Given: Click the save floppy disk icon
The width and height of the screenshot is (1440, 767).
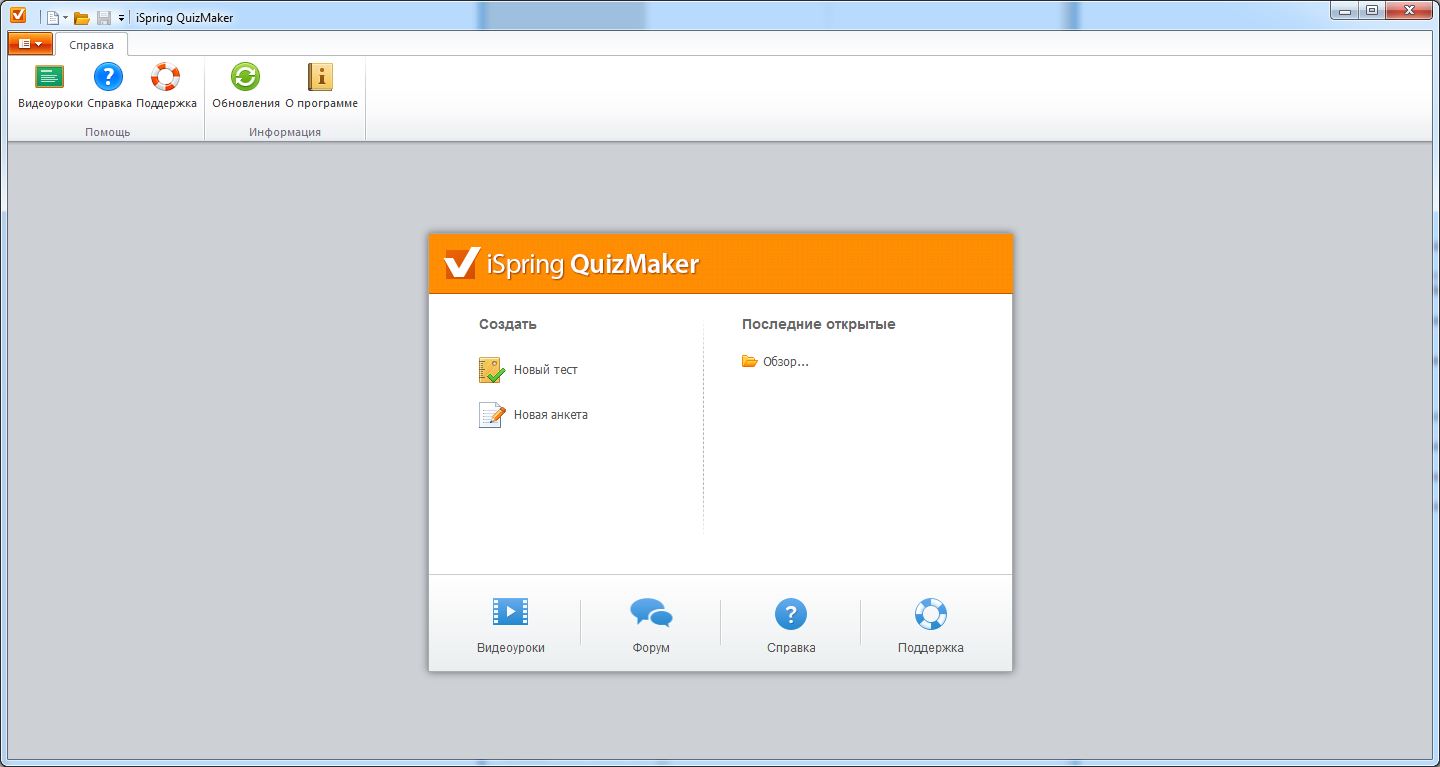Looking at the screenshot, I should coord(103,18).
